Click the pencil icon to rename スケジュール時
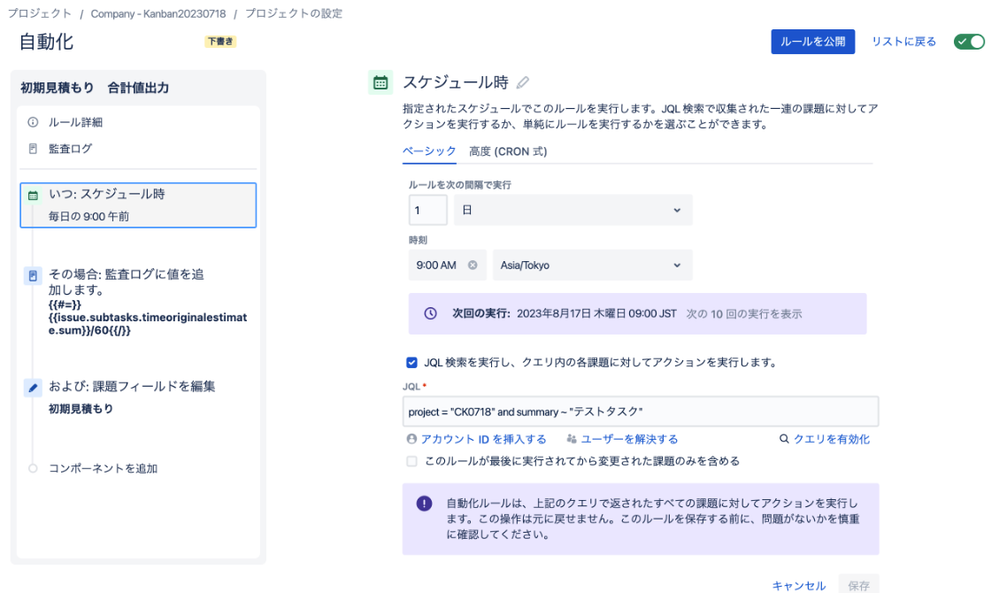The image size is (999, 593). pyautogui.click(x=523, y=81)
